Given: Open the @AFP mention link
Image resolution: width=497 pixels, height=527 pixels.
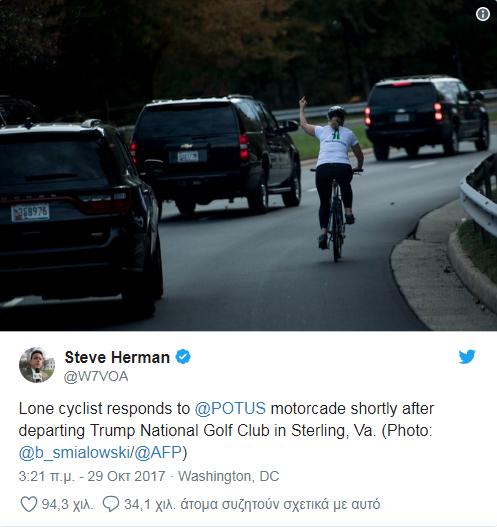Looking at the screenshot, I should (x=158, y=452).
